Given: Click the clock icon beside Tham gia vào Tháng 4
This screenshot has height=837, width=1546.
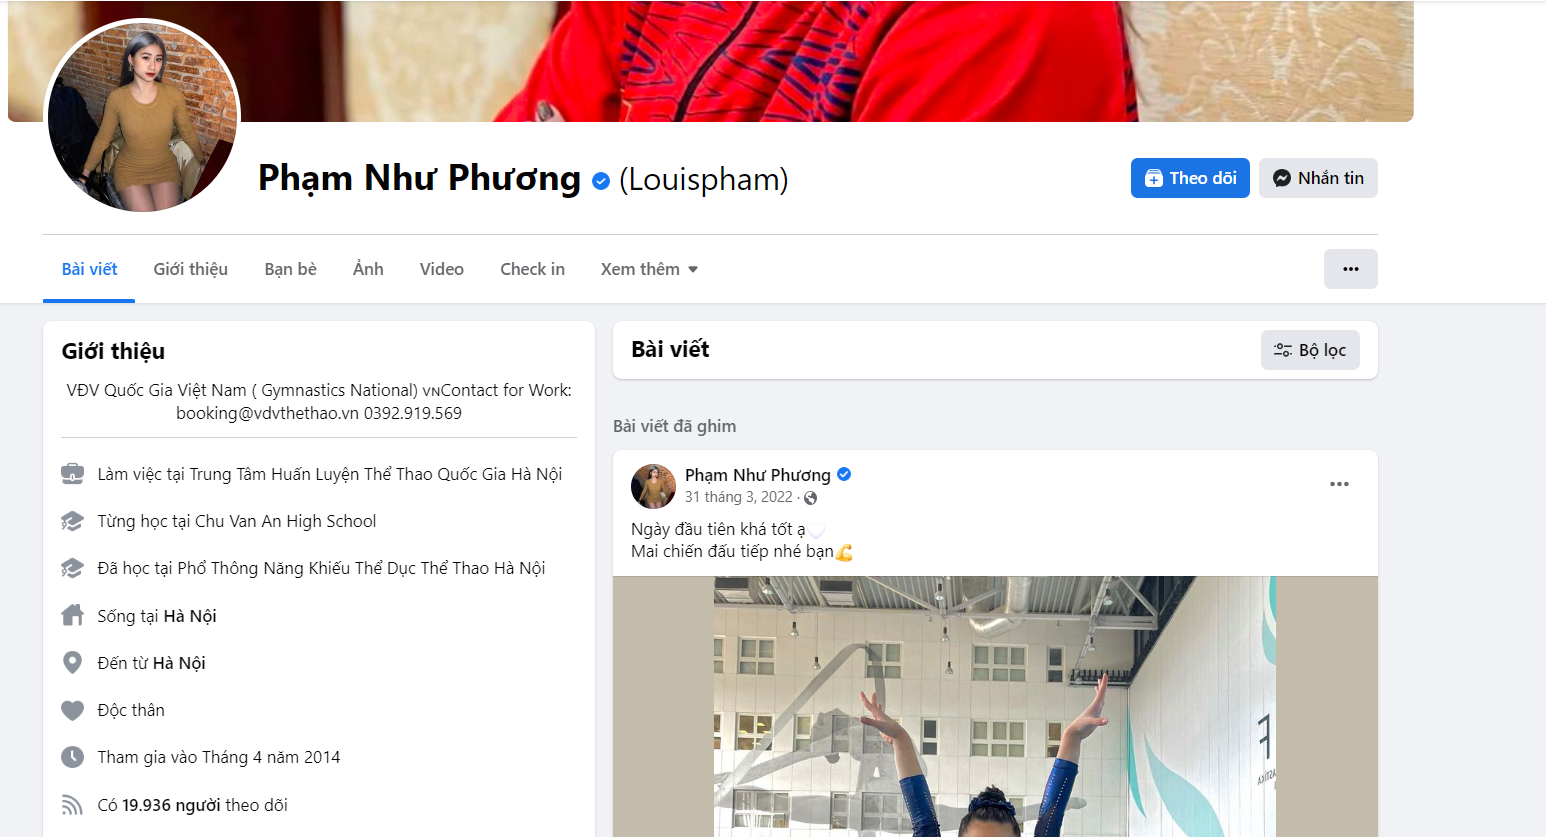Looking at the screenshot, I should pos(72,757).
